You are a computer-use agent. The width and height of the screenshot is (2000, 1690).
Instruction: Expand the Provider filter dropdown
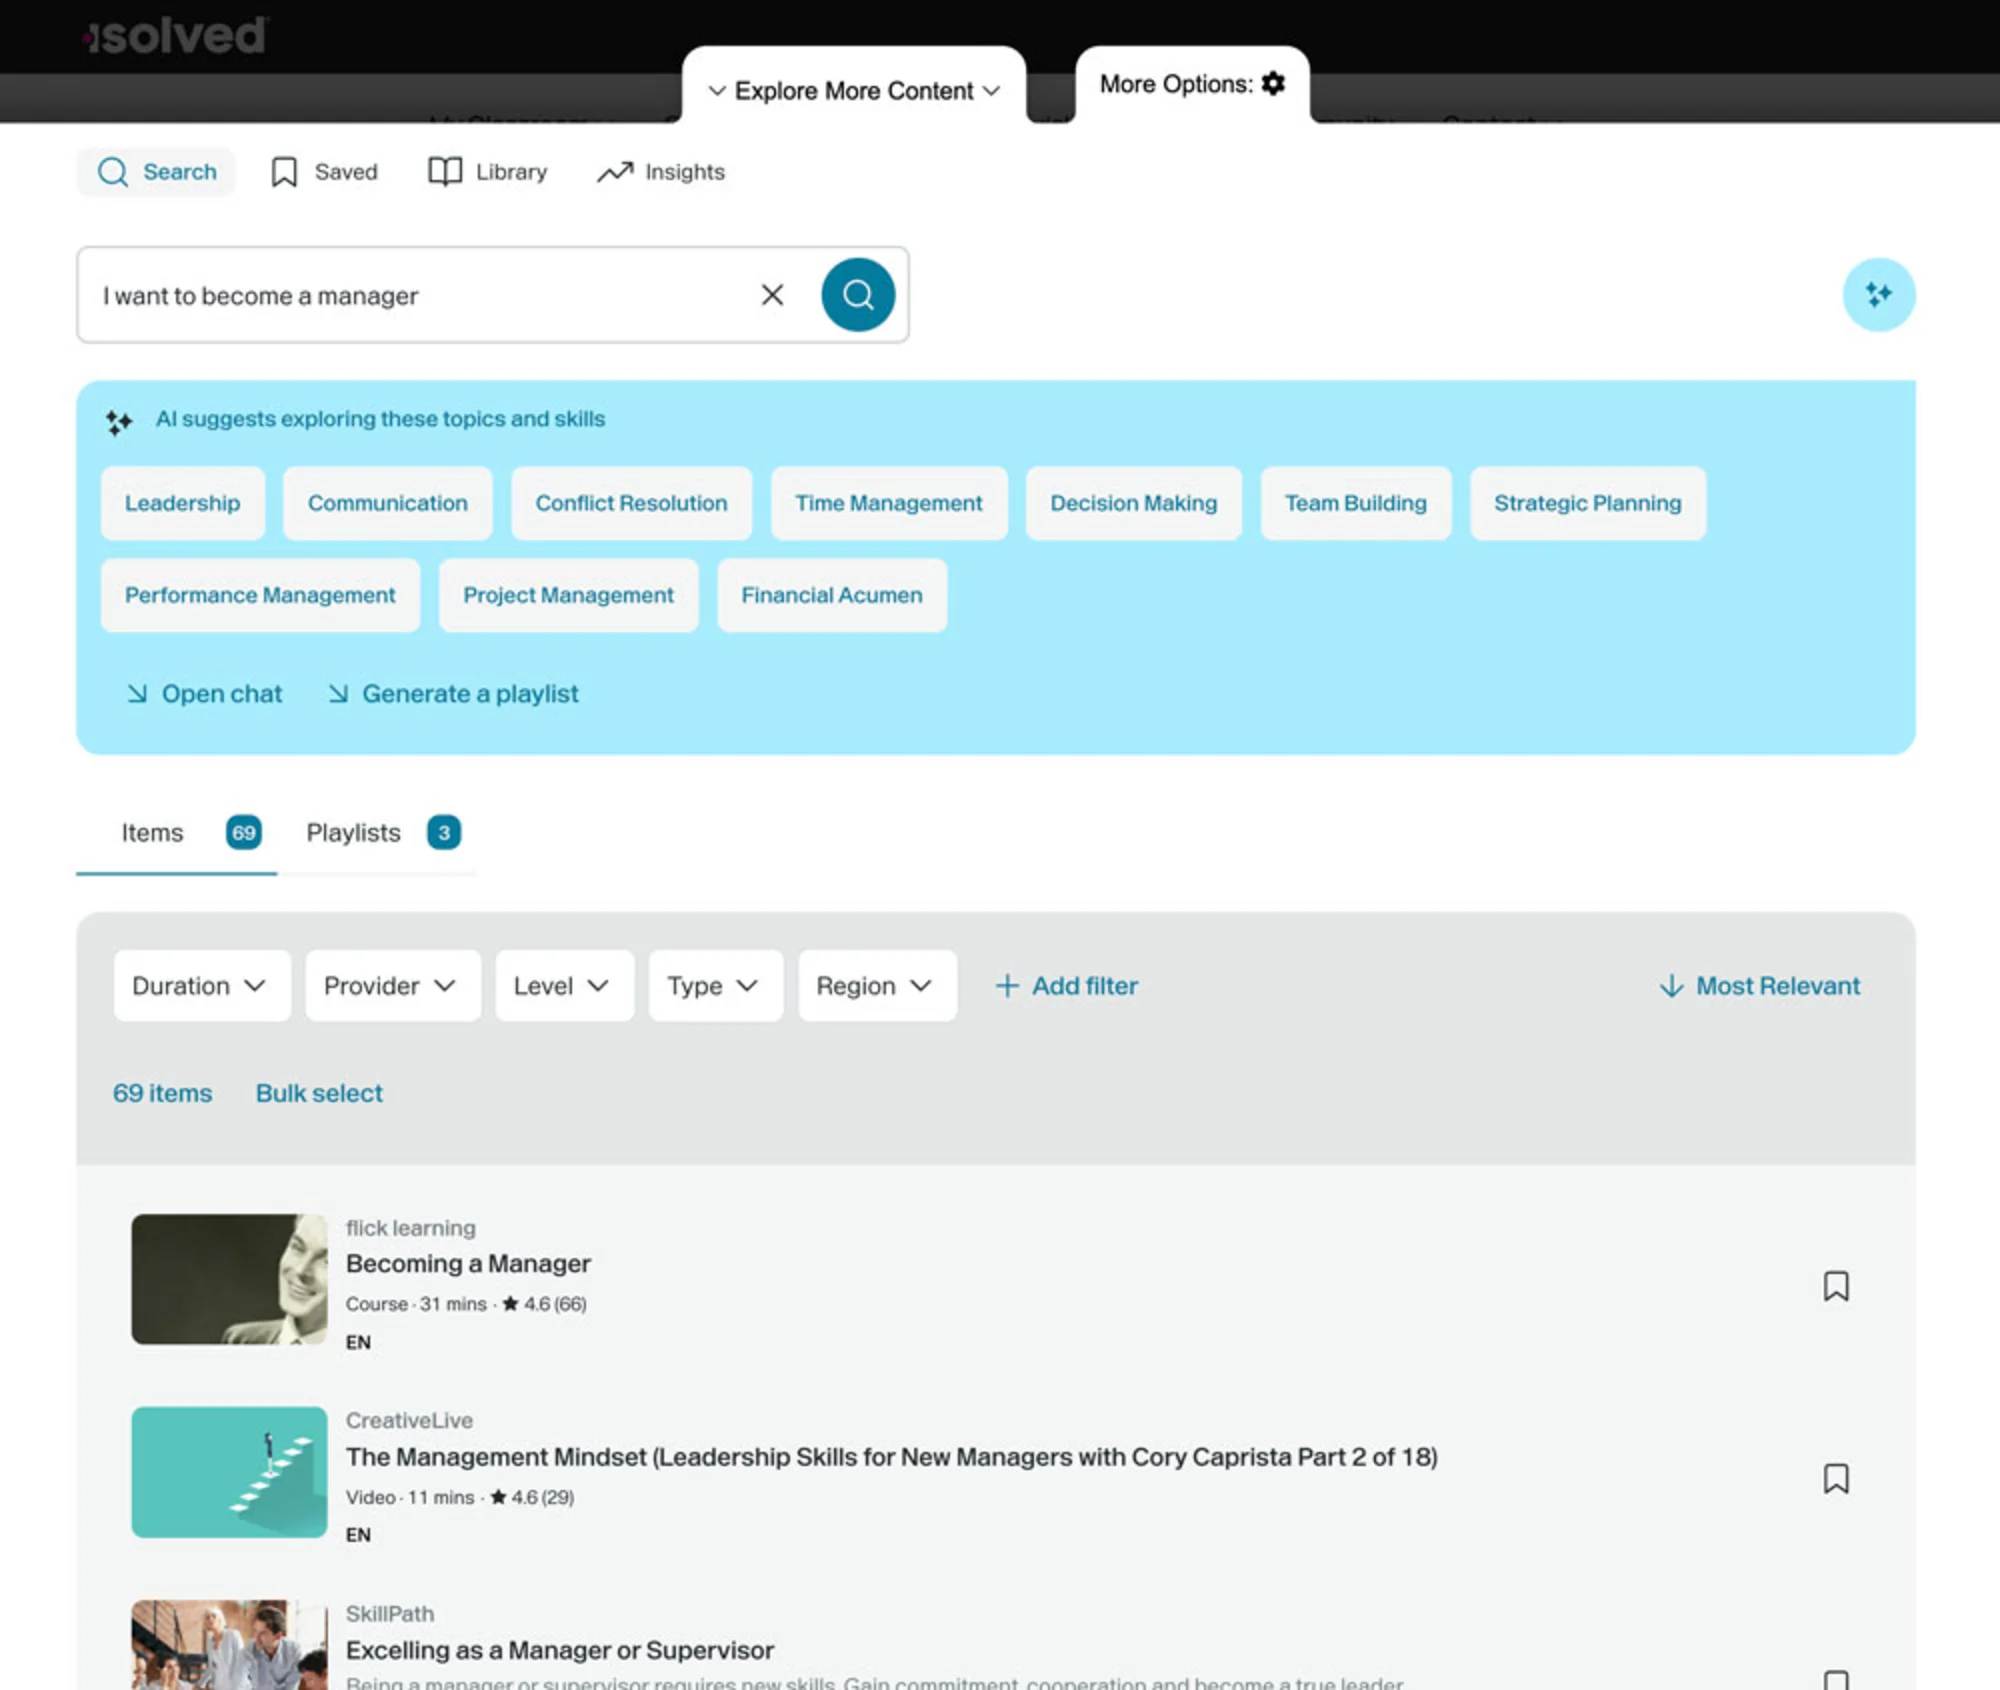pyautogui.click(x=391, y=986)
